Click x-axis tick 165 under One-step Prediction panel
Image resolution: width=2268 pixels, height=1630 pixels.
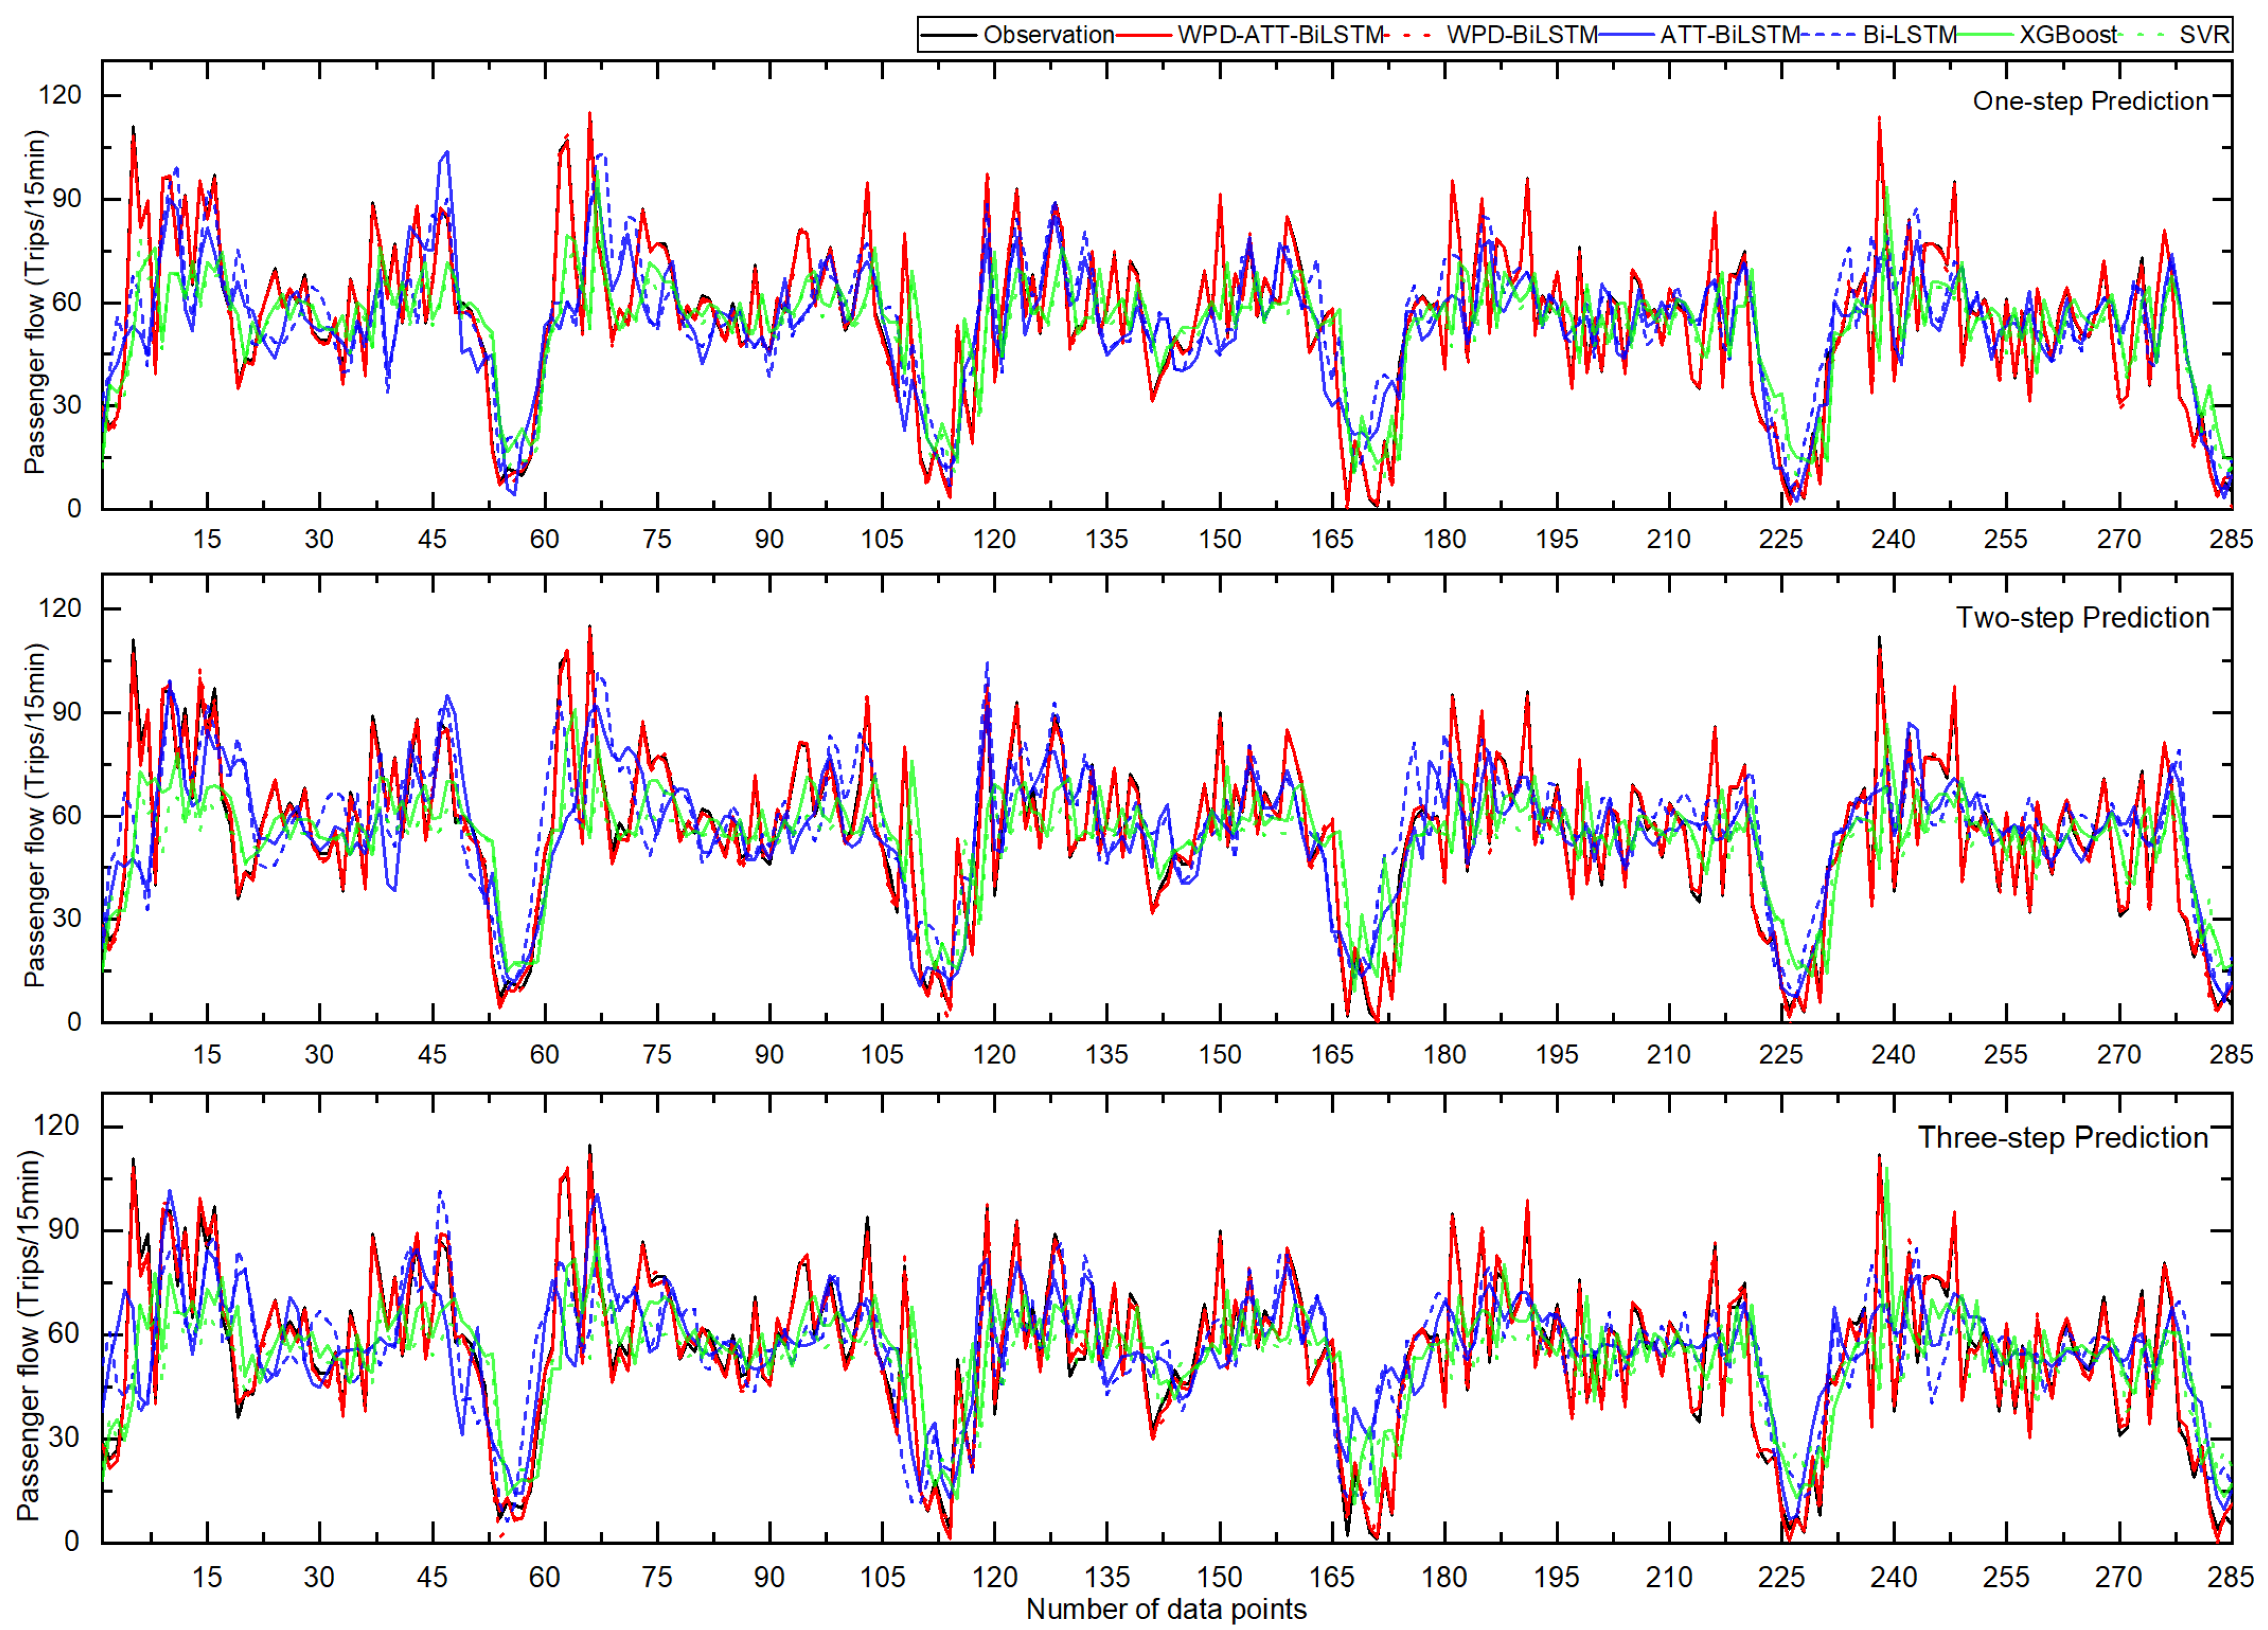pyautogui.click(x=1332, y=539)
